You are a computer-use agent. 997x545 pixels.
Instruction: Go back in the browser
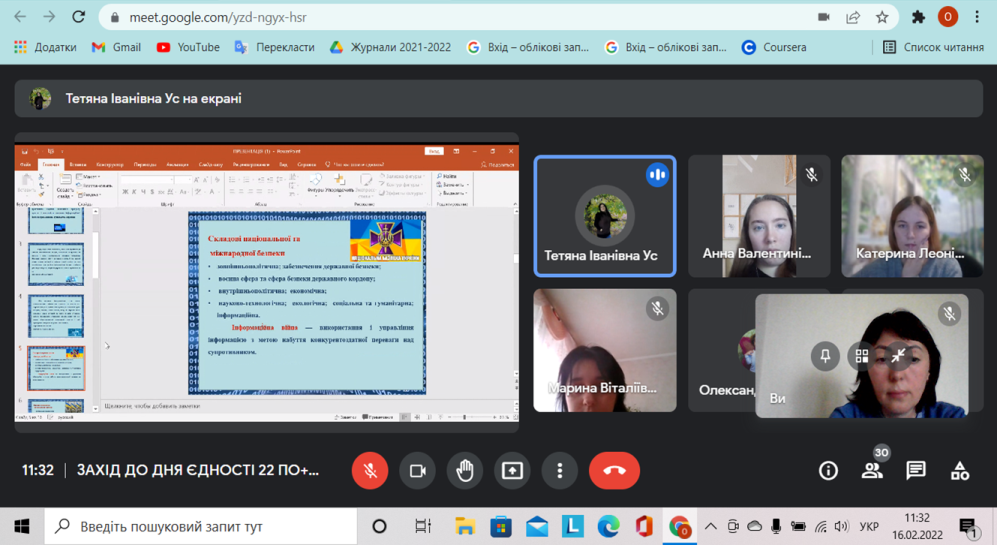pos(20,17)
